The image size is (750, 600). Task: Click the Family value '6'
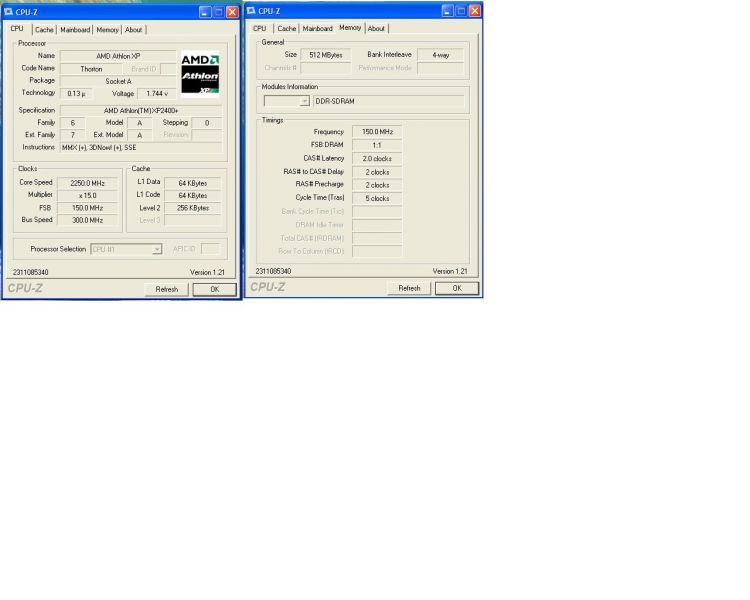click(73, 123)
